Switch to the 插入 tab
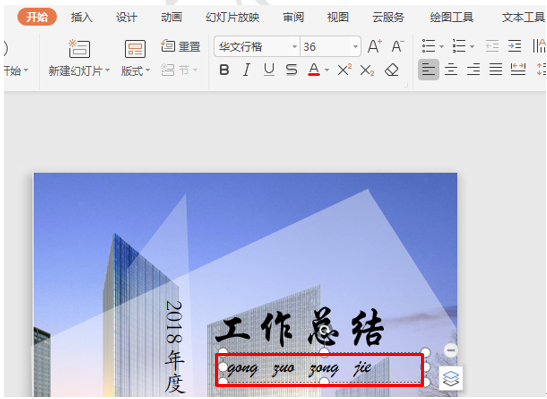This screenshot has height=399, width=547. [x=82, y=17]
